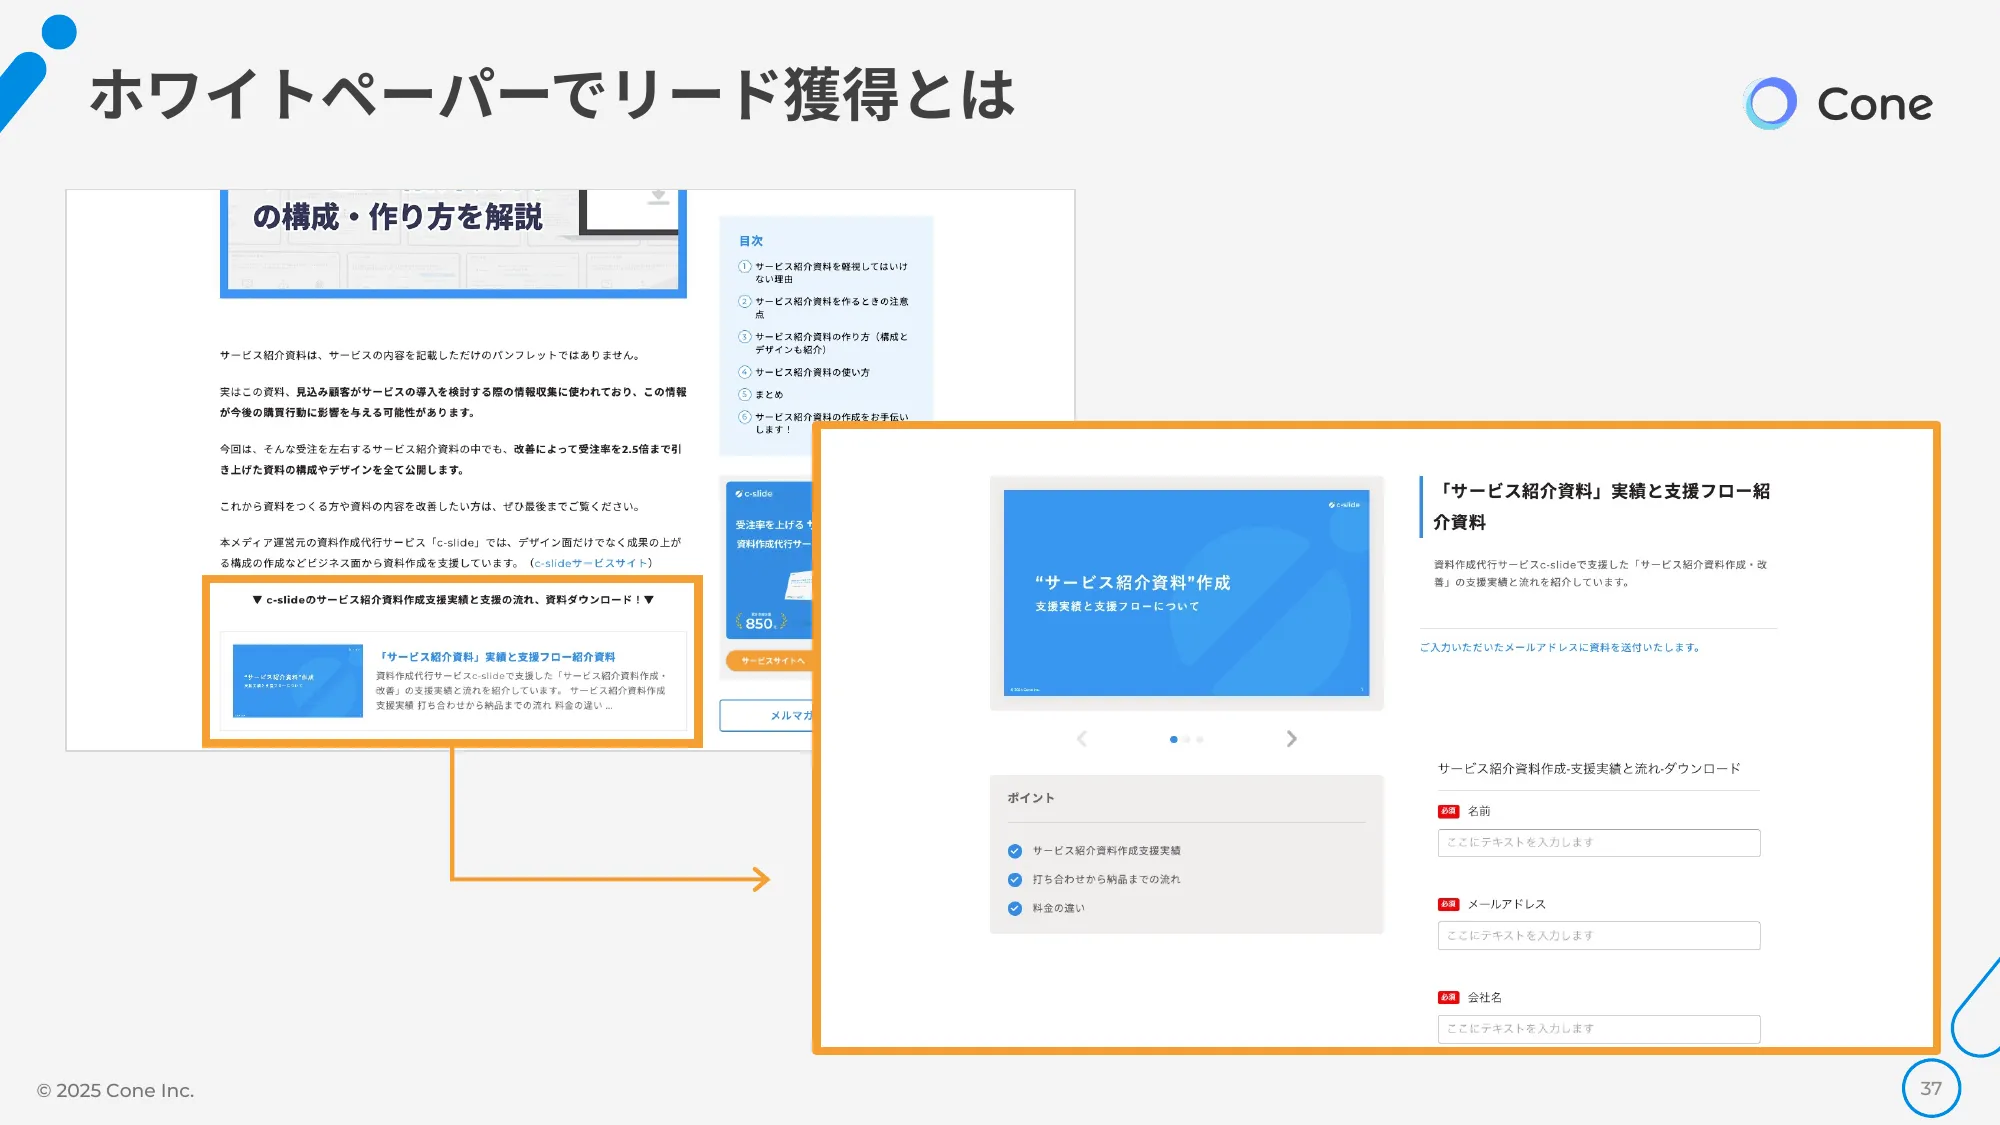
Task: Toggle the checkmark beside 打ち合わせから納品までの流れ
Action: pyautogui.click(x=1013, y=879)
